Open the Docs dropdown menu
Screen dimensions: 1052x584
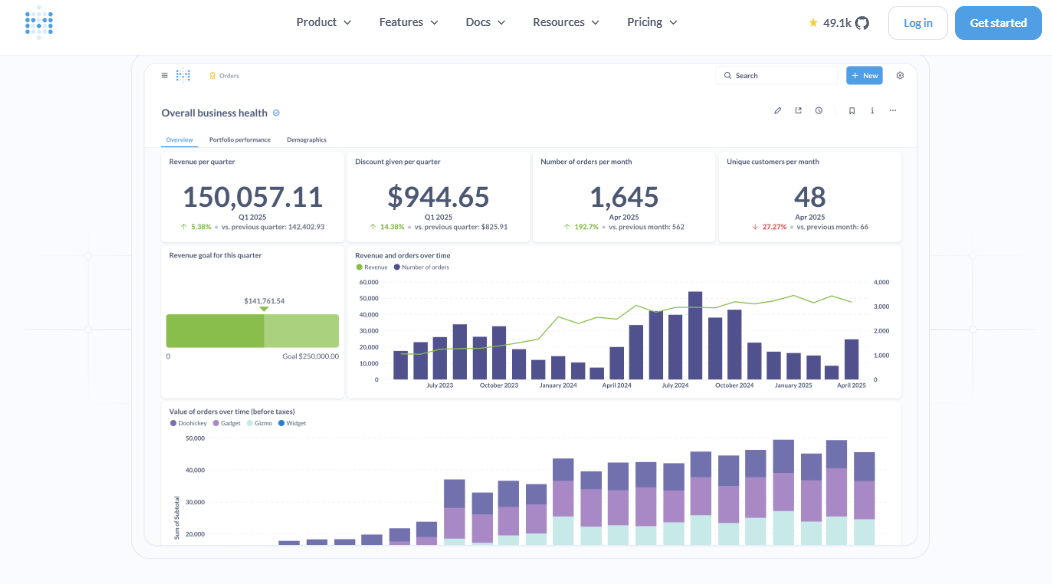click(x=486, y=22)
